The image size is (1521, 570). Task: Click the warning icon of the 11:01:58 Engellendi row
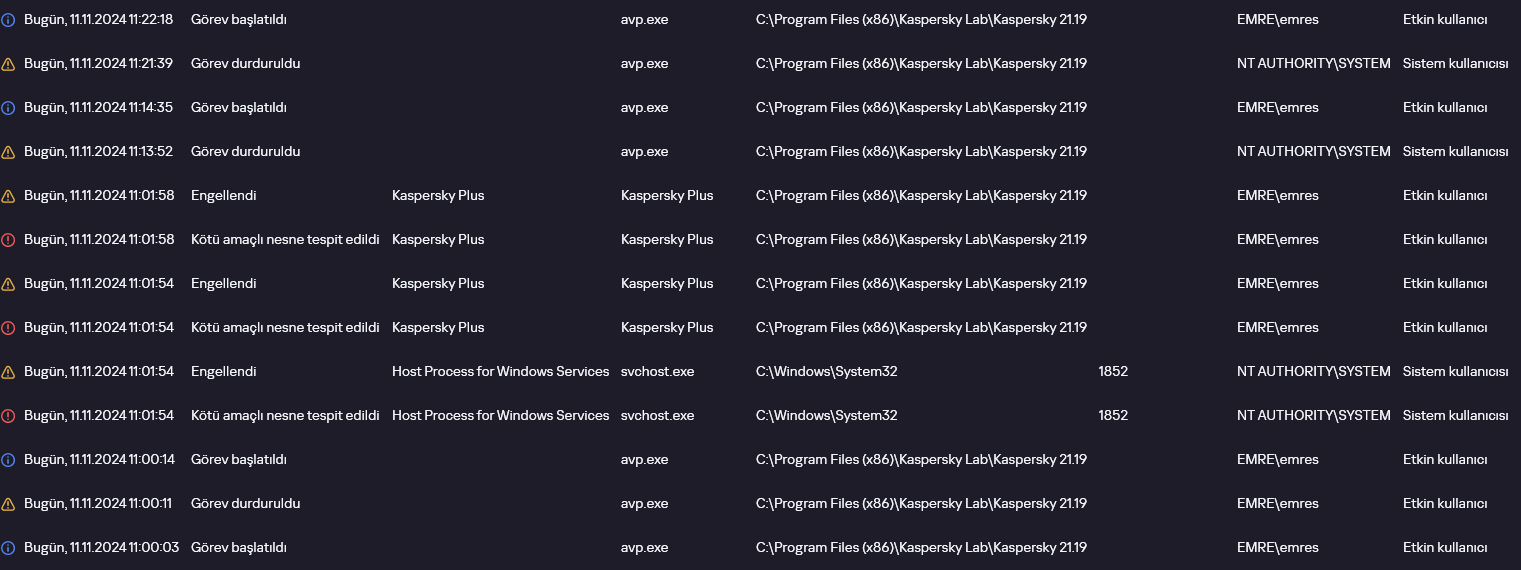(8, 196)
